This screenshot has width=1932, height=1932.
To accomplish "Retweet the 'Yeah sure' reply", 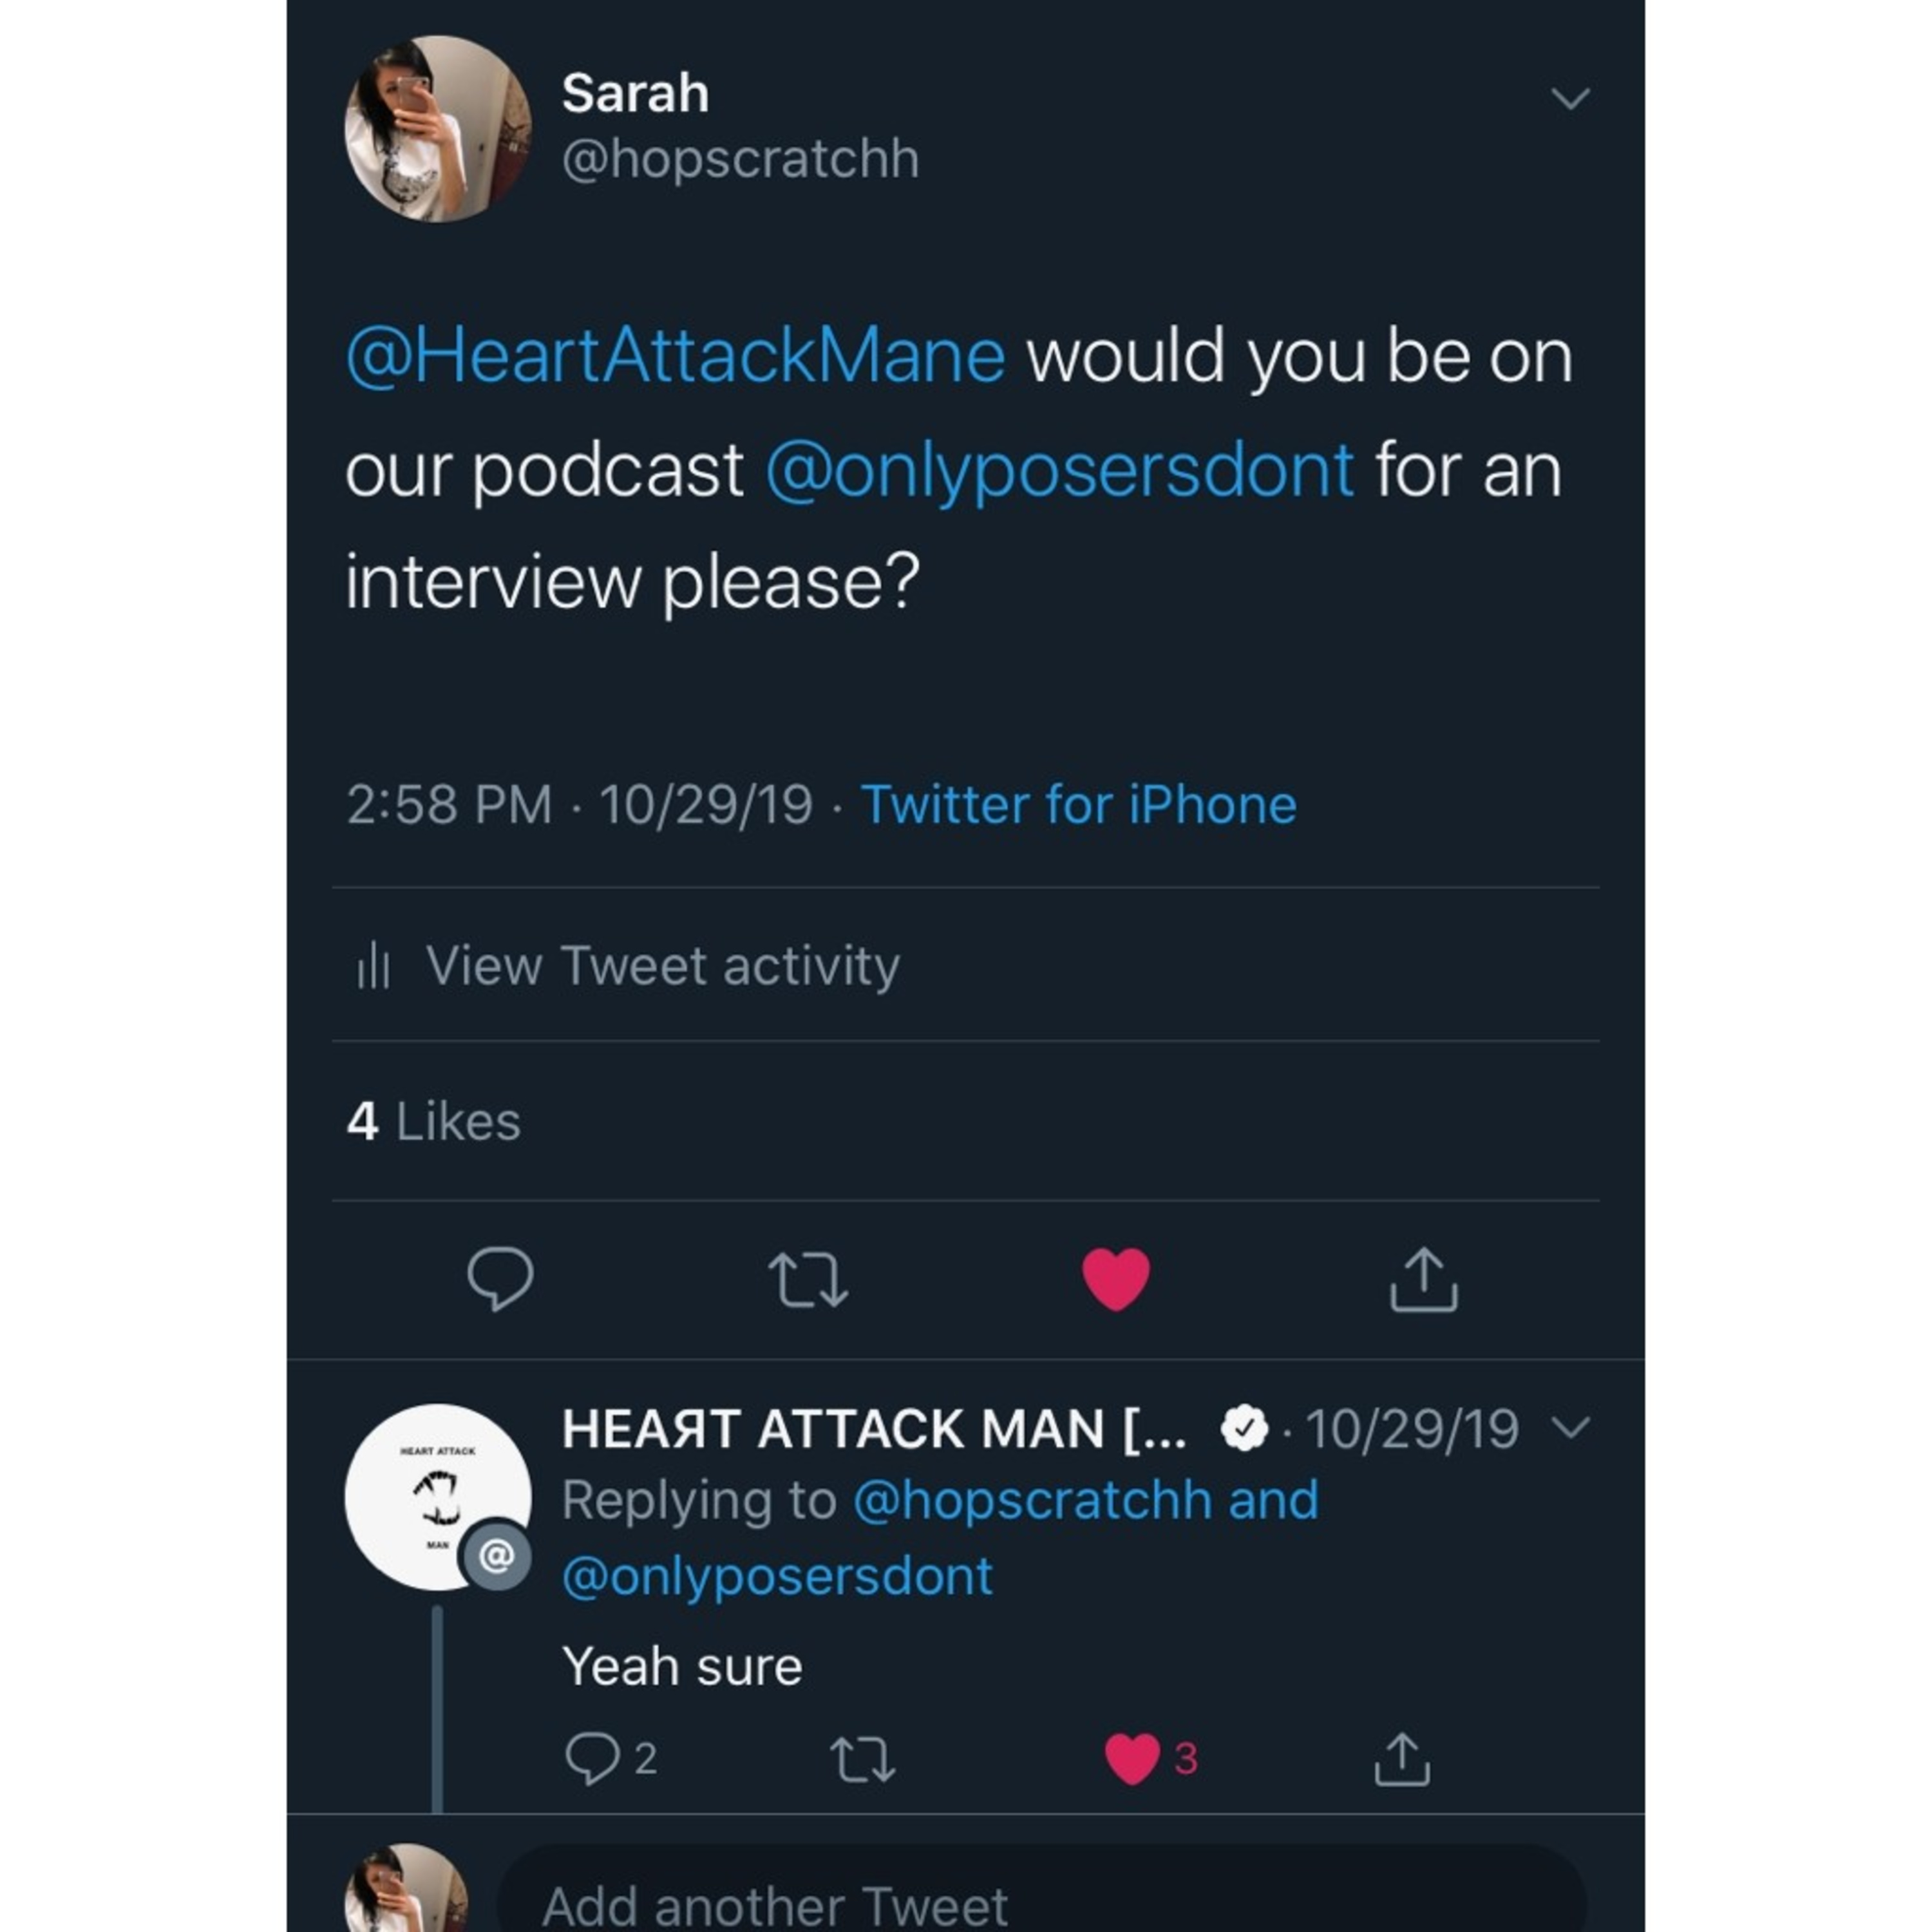I will (x=863, y=1759).
